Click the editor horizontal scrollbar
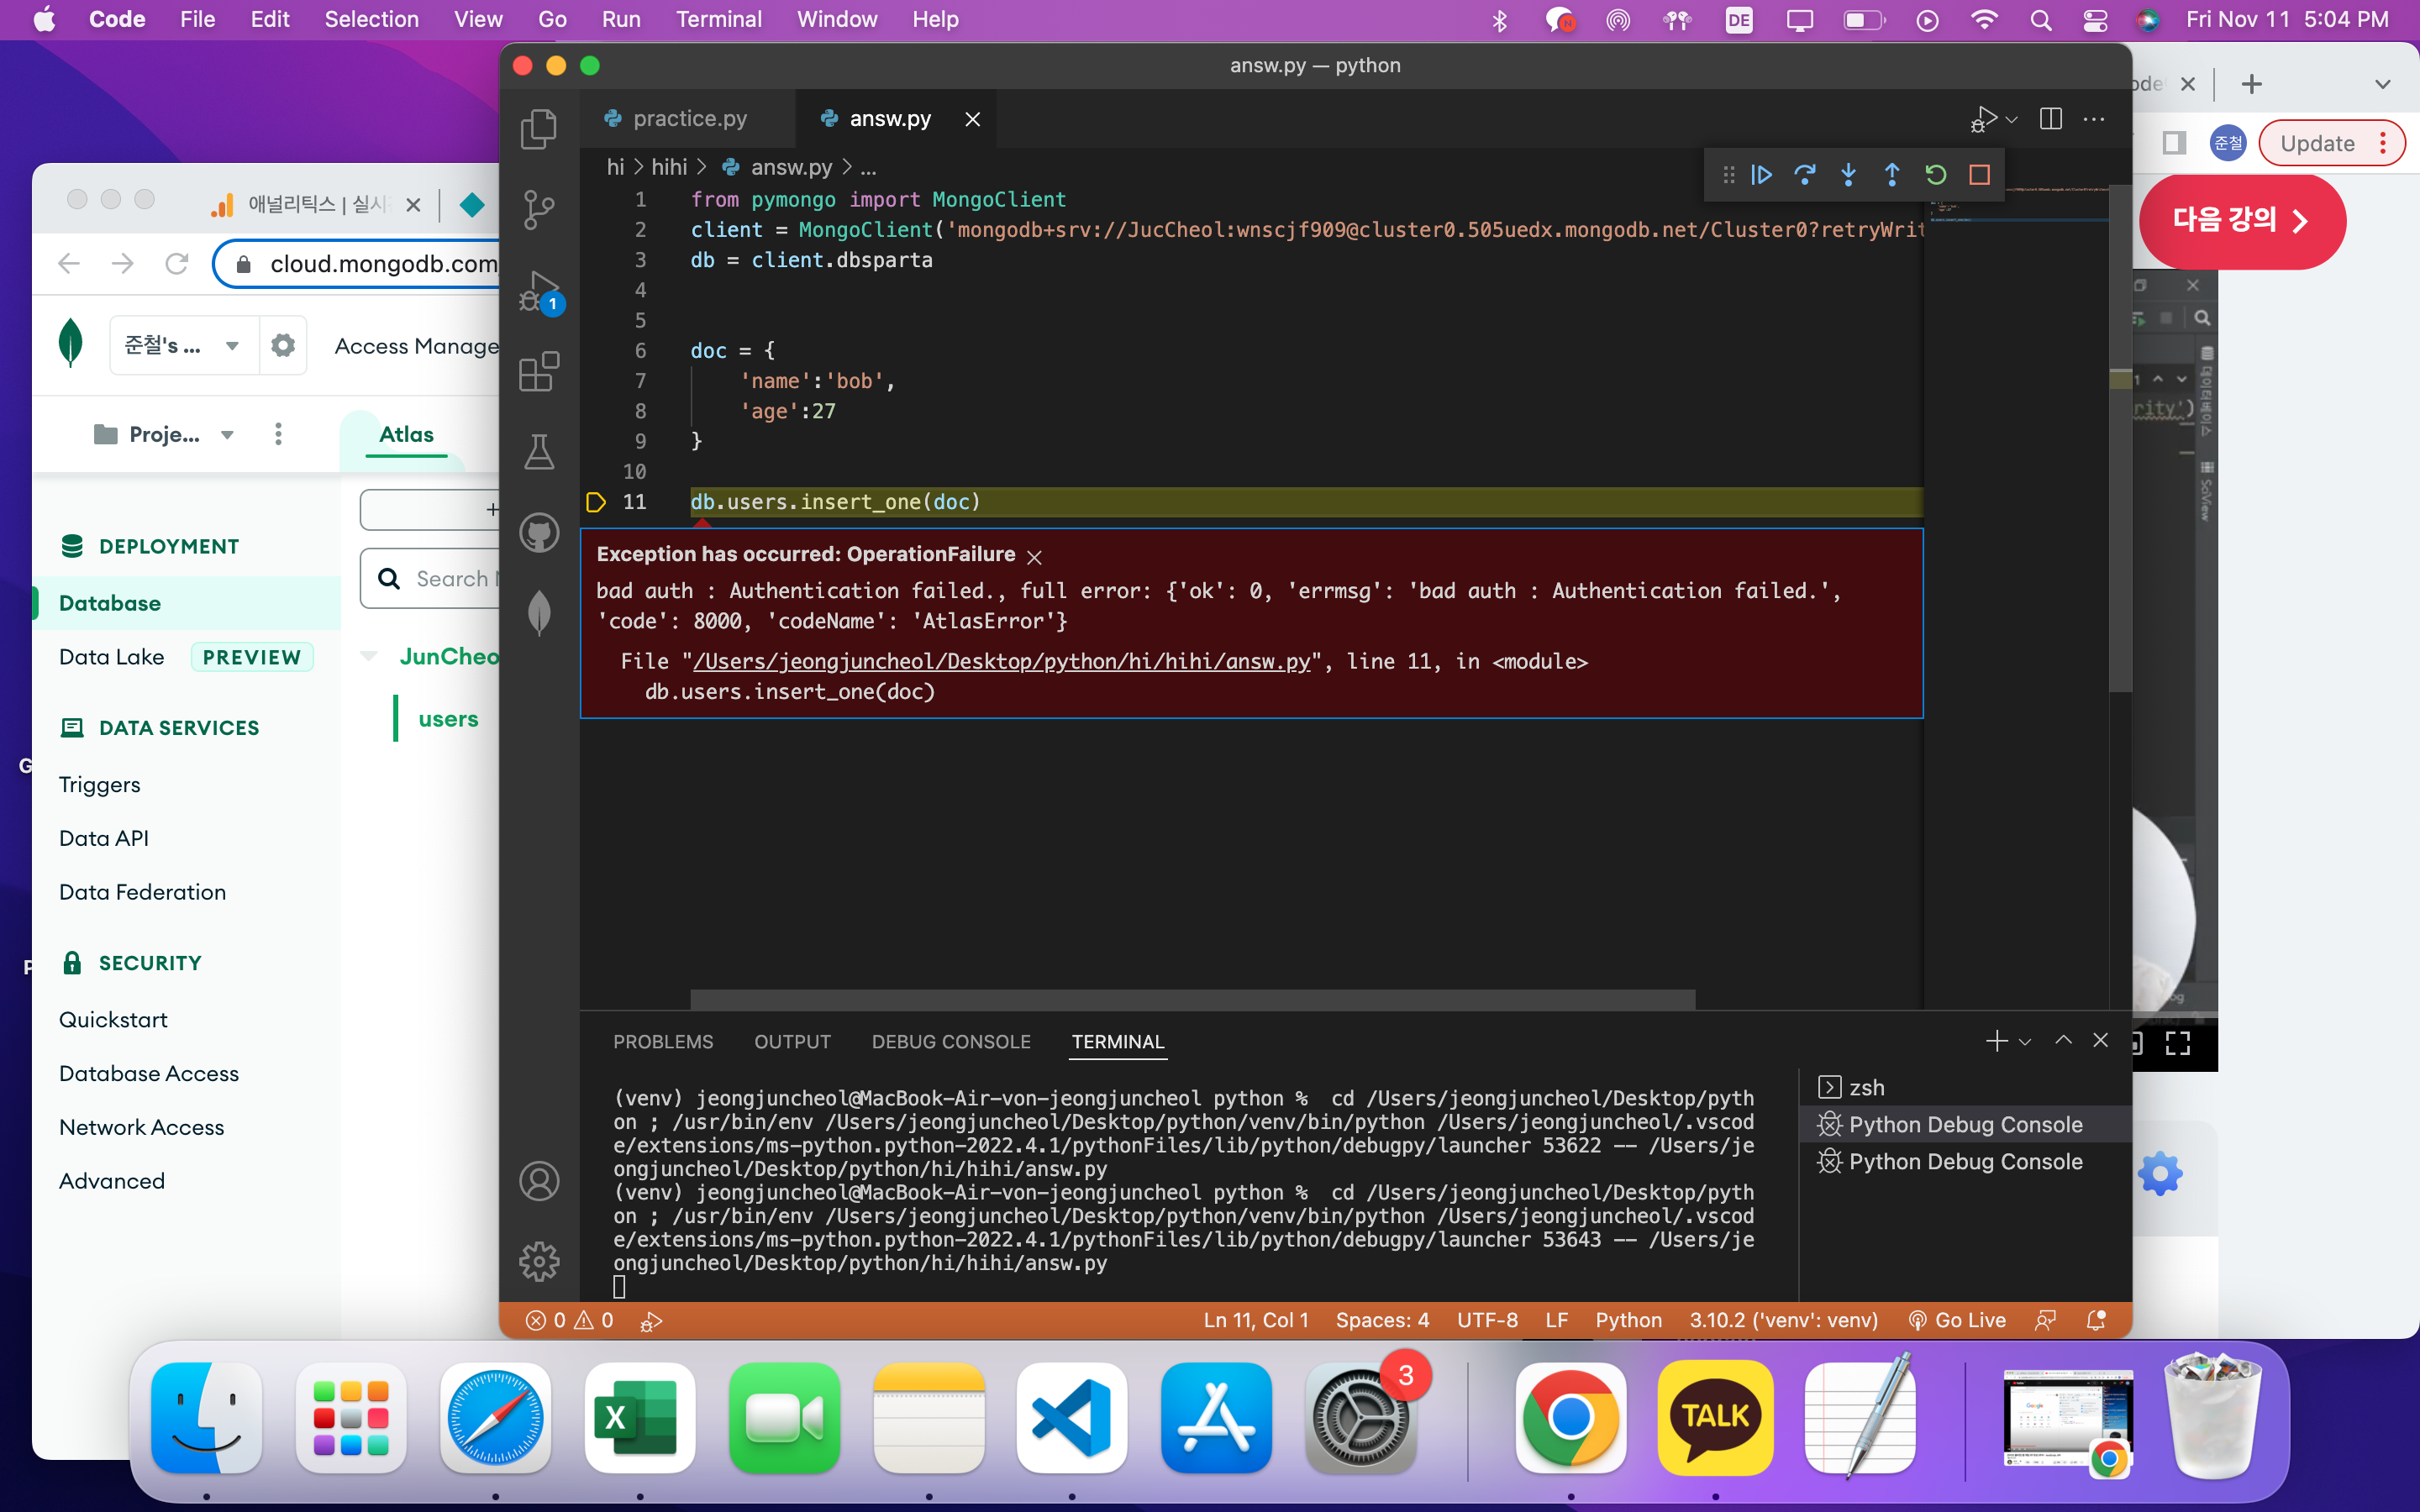 click(1193, 999)
